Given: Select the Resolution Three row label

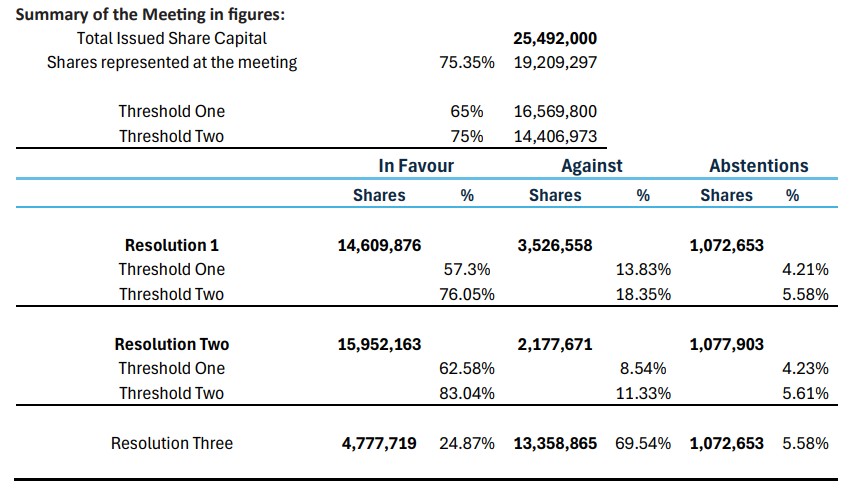Looking at the screenshot, I should point(172,443).
